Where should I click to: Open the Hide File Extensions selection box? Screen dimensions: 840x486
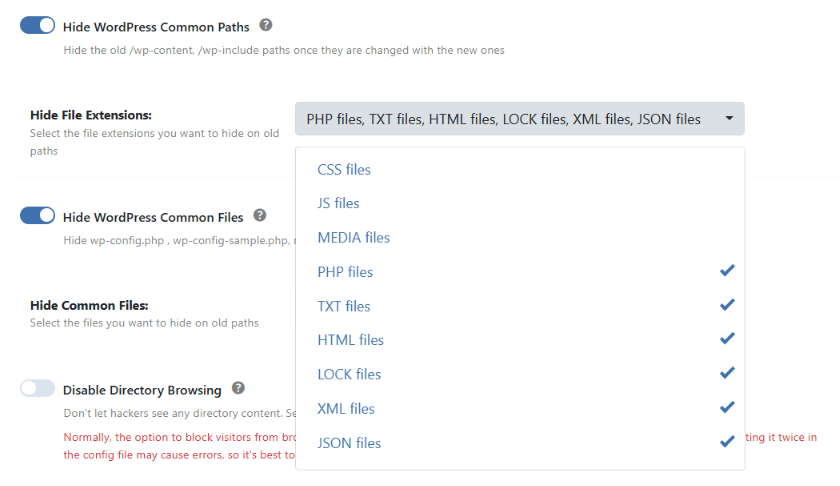point(503,119)
